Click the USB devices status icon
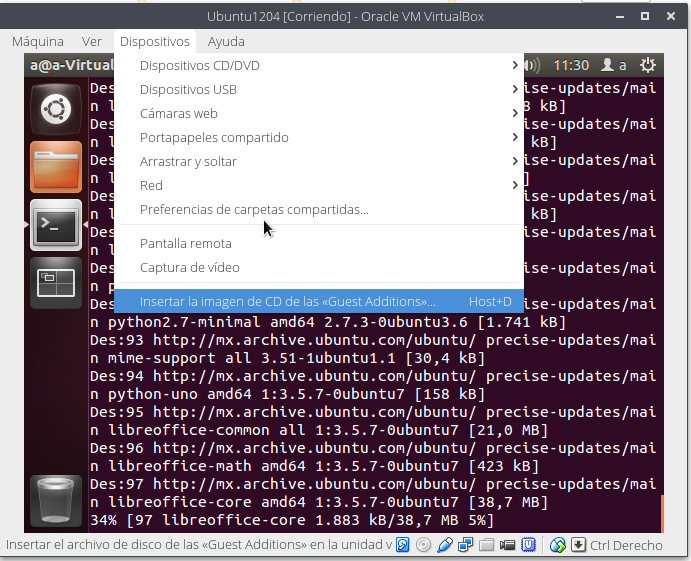Screen dimensions: 691x561 (x=445, y=545)
